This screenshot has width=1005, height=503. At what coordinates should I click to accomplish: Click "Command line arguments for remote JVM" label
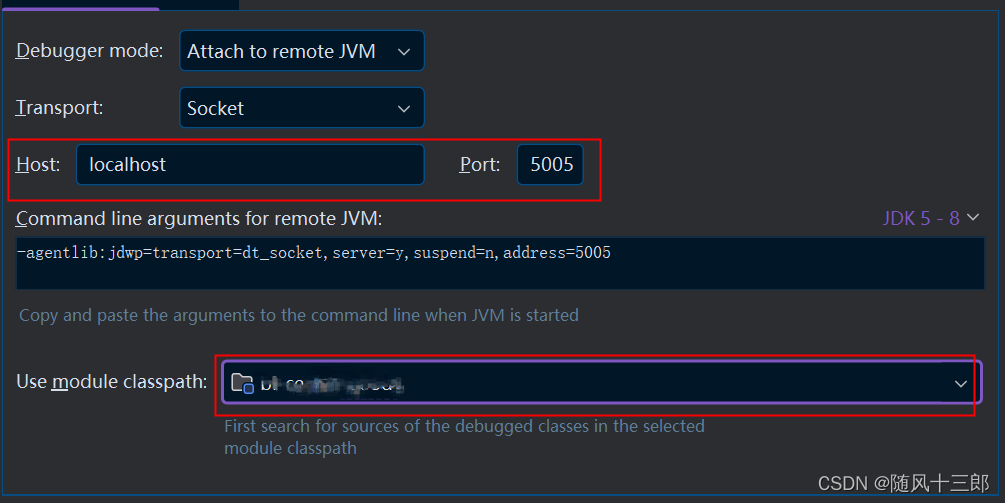click(x=199, y=219)
